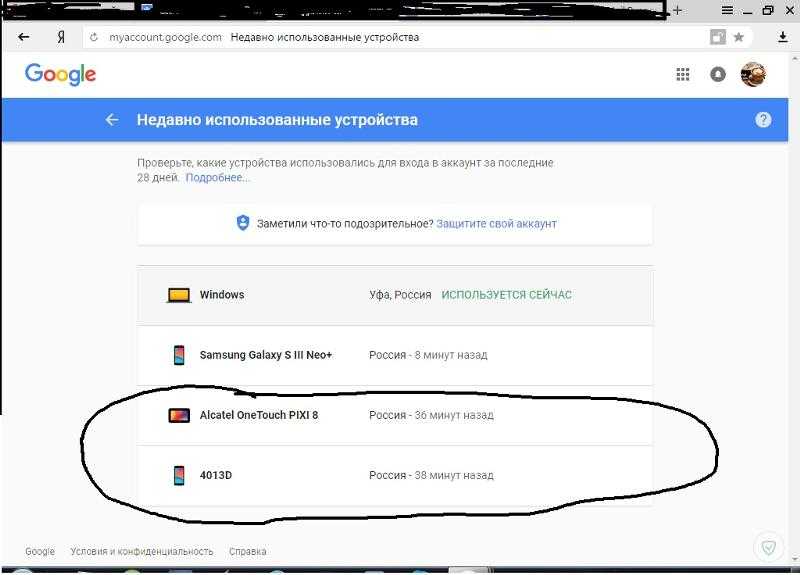The width and height of the screenshot is (800, 575).
Task: Open the downloads arrow icon
Action: point(783,37)
